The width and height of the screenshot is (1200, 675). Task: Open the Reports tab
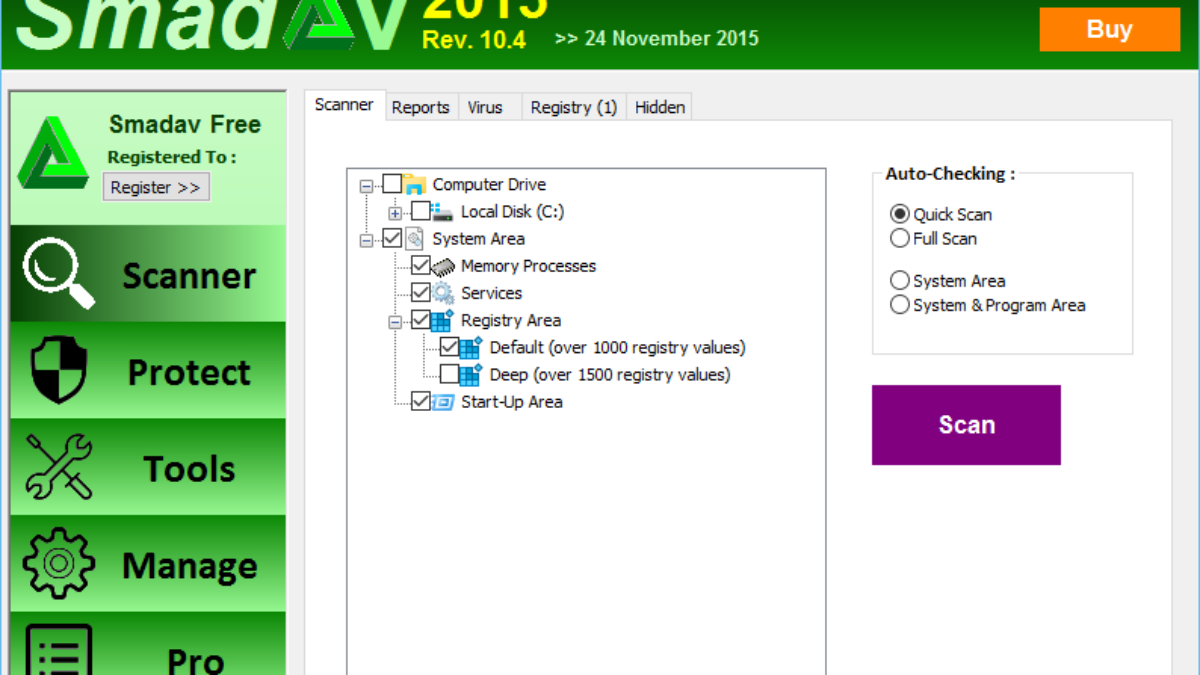click(420, 107)
